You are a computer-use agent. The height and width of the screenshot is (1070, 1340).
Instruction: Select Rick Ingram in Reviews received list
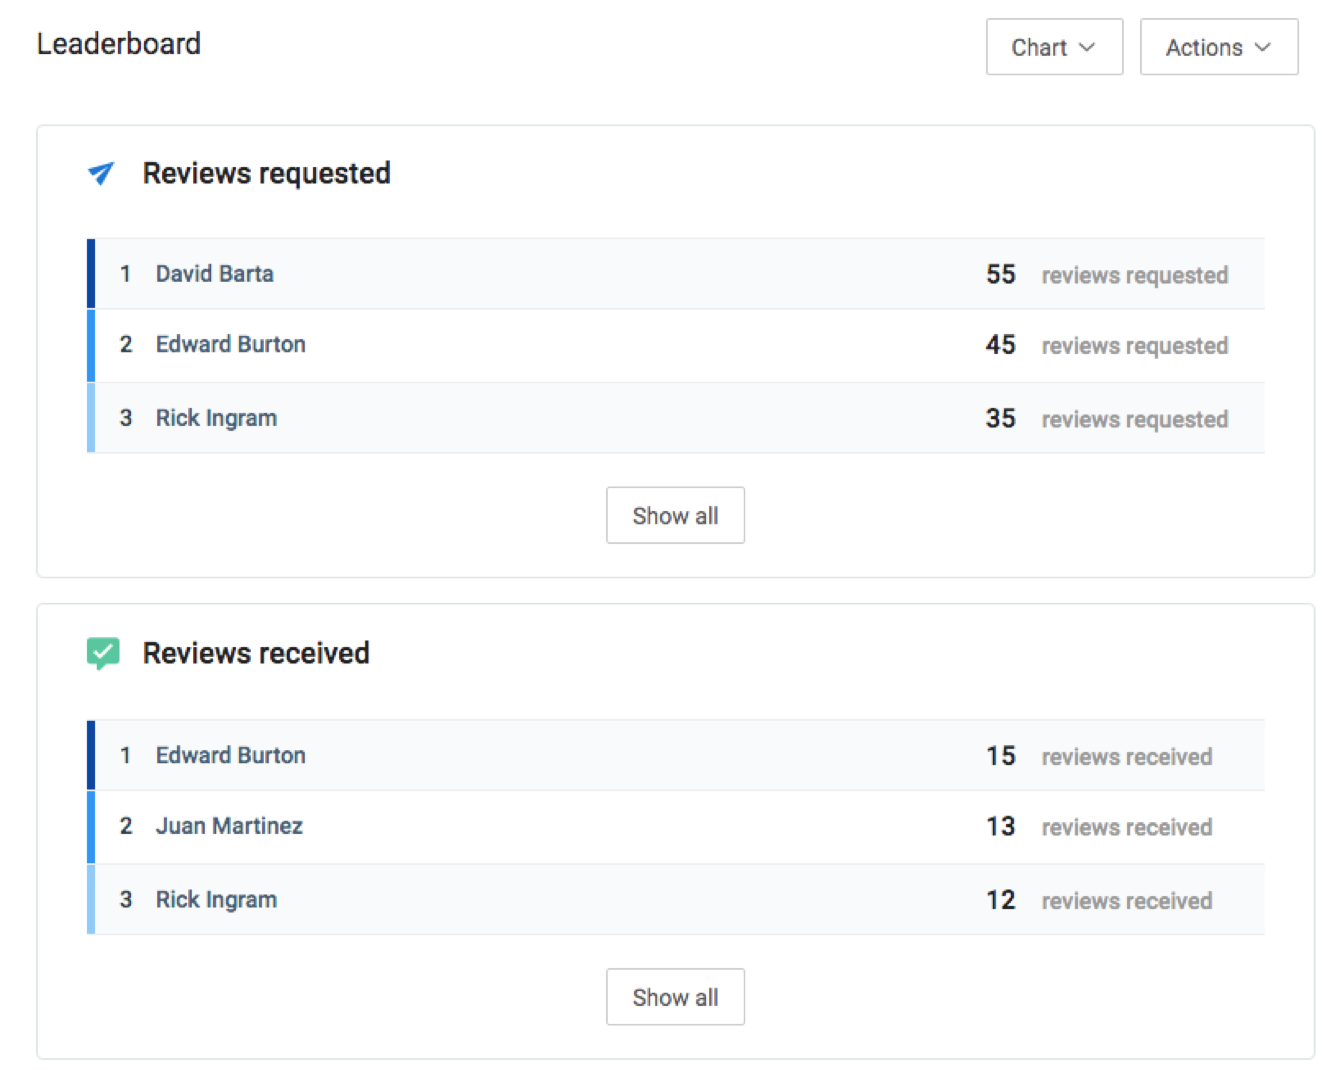click(x=216, y=900)
